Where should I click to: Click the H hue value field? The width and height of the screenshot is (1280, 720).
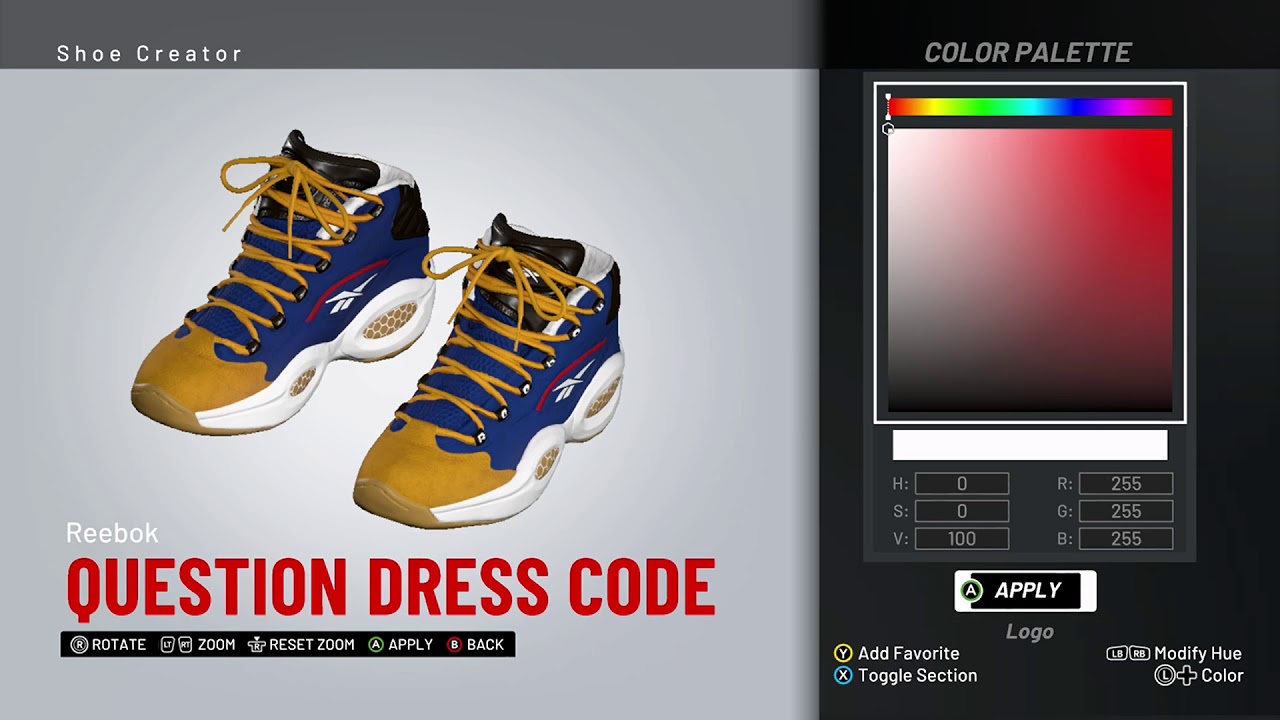[x=962, y=484]
